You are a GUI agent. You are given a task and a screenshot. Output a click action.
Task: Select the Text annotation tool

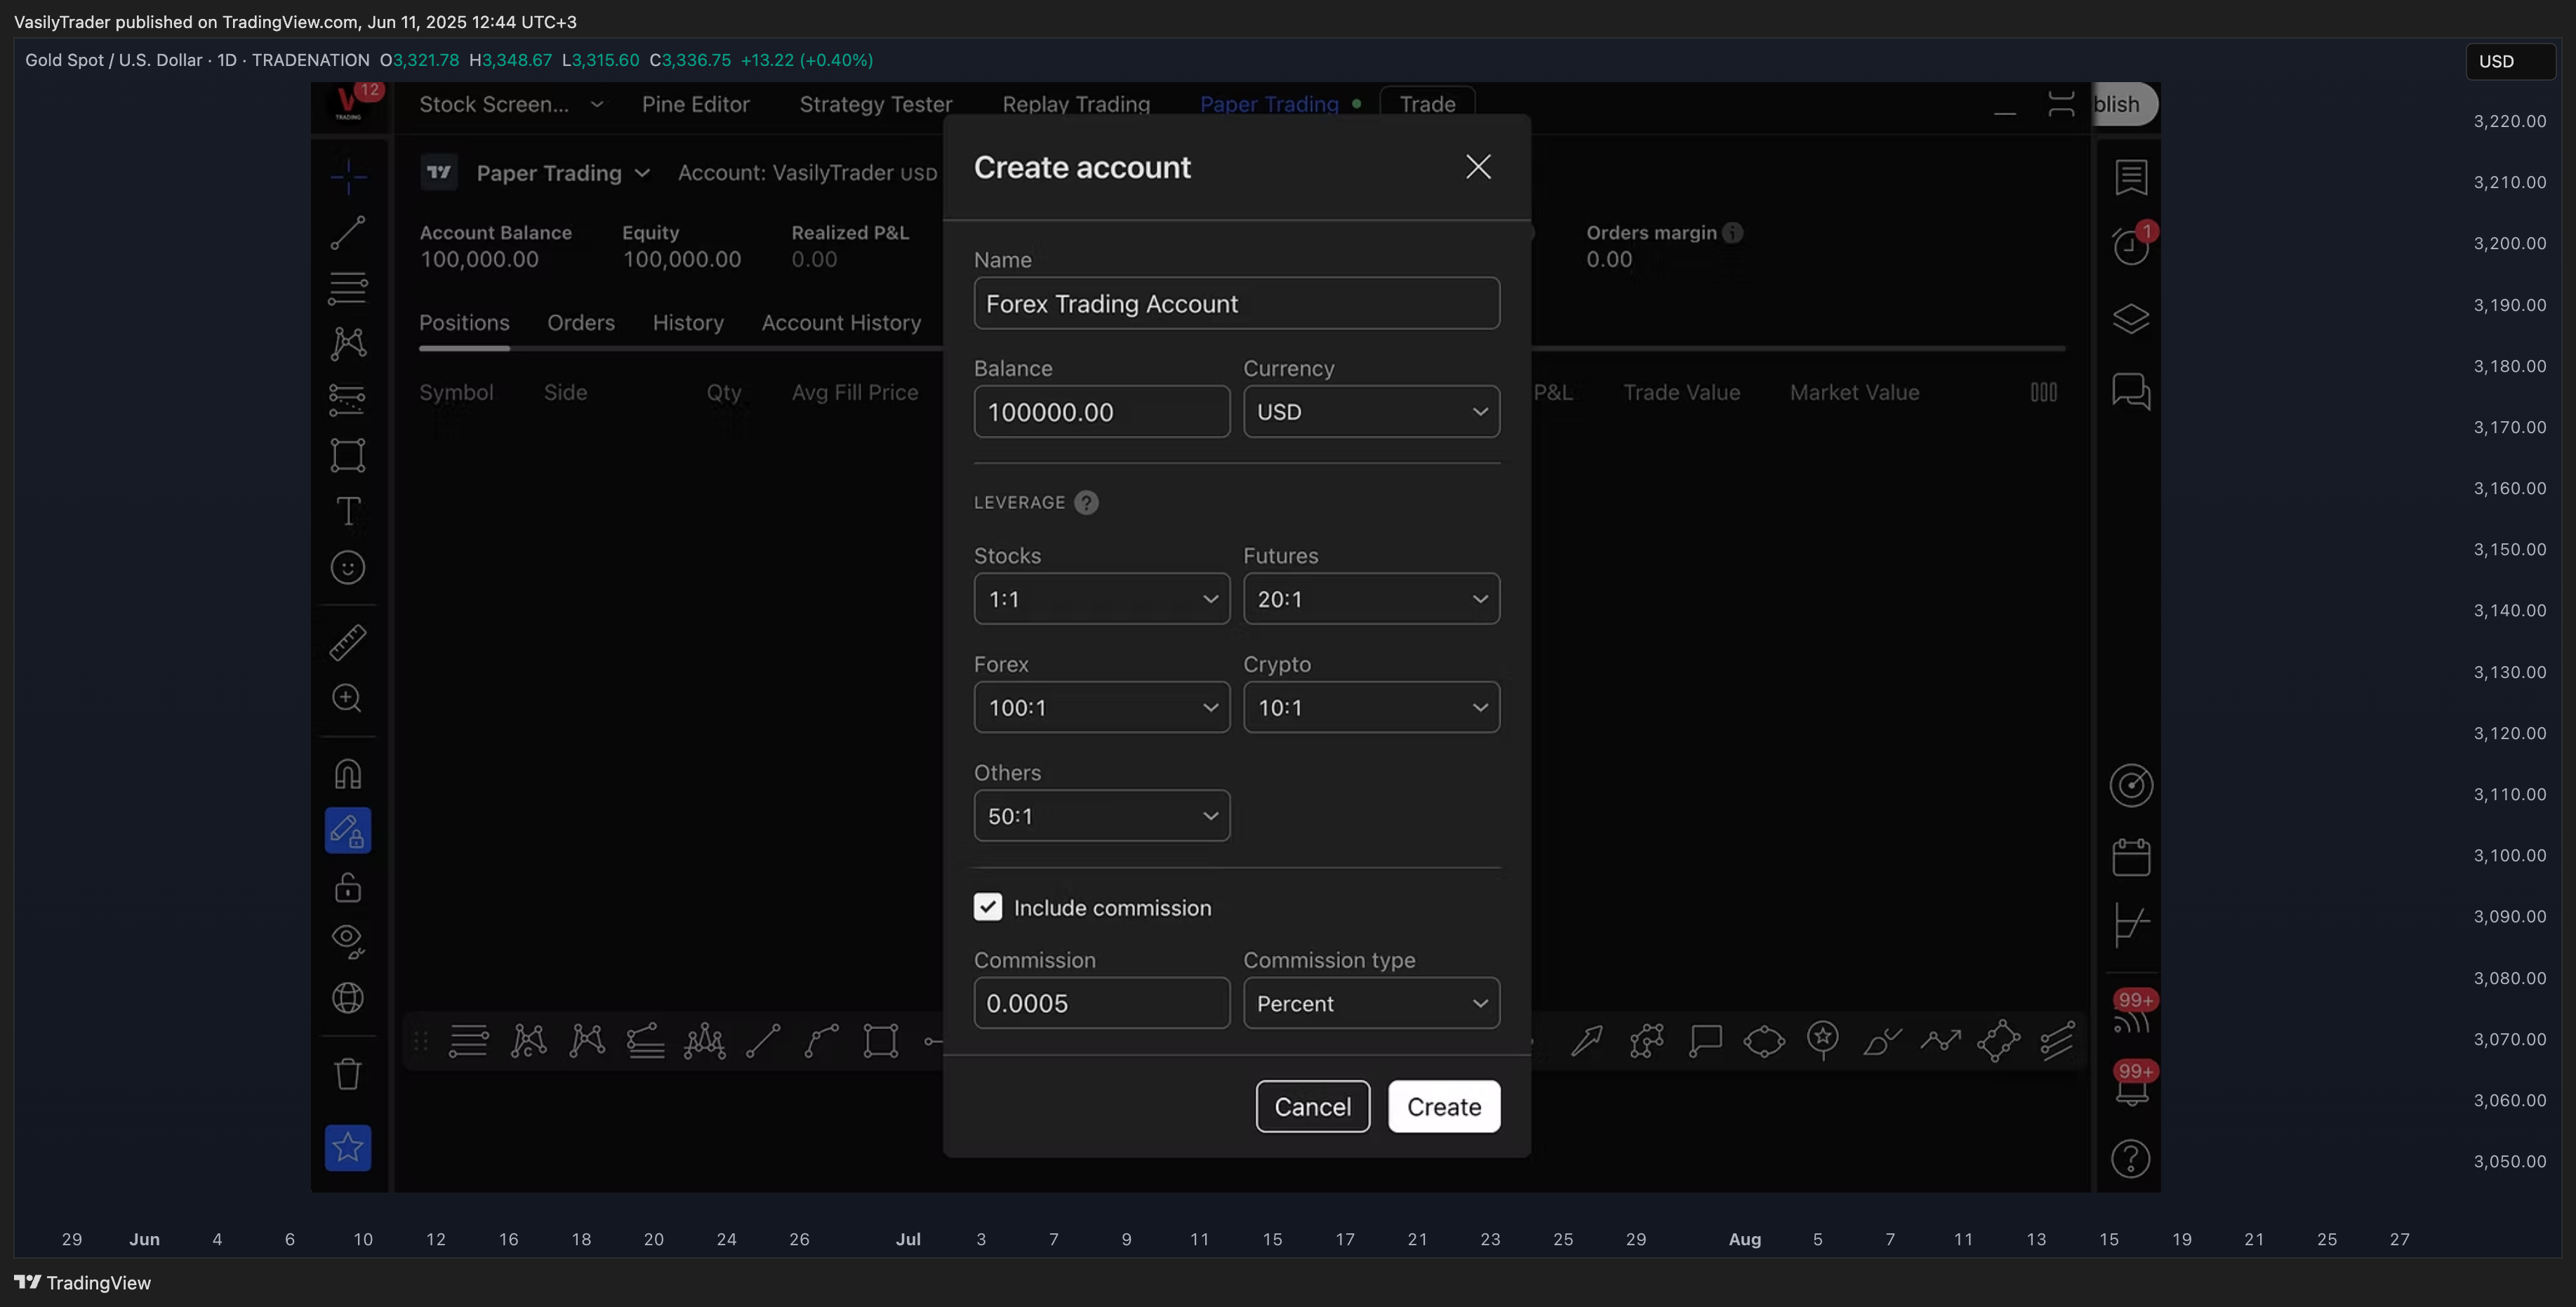[348, 511]
